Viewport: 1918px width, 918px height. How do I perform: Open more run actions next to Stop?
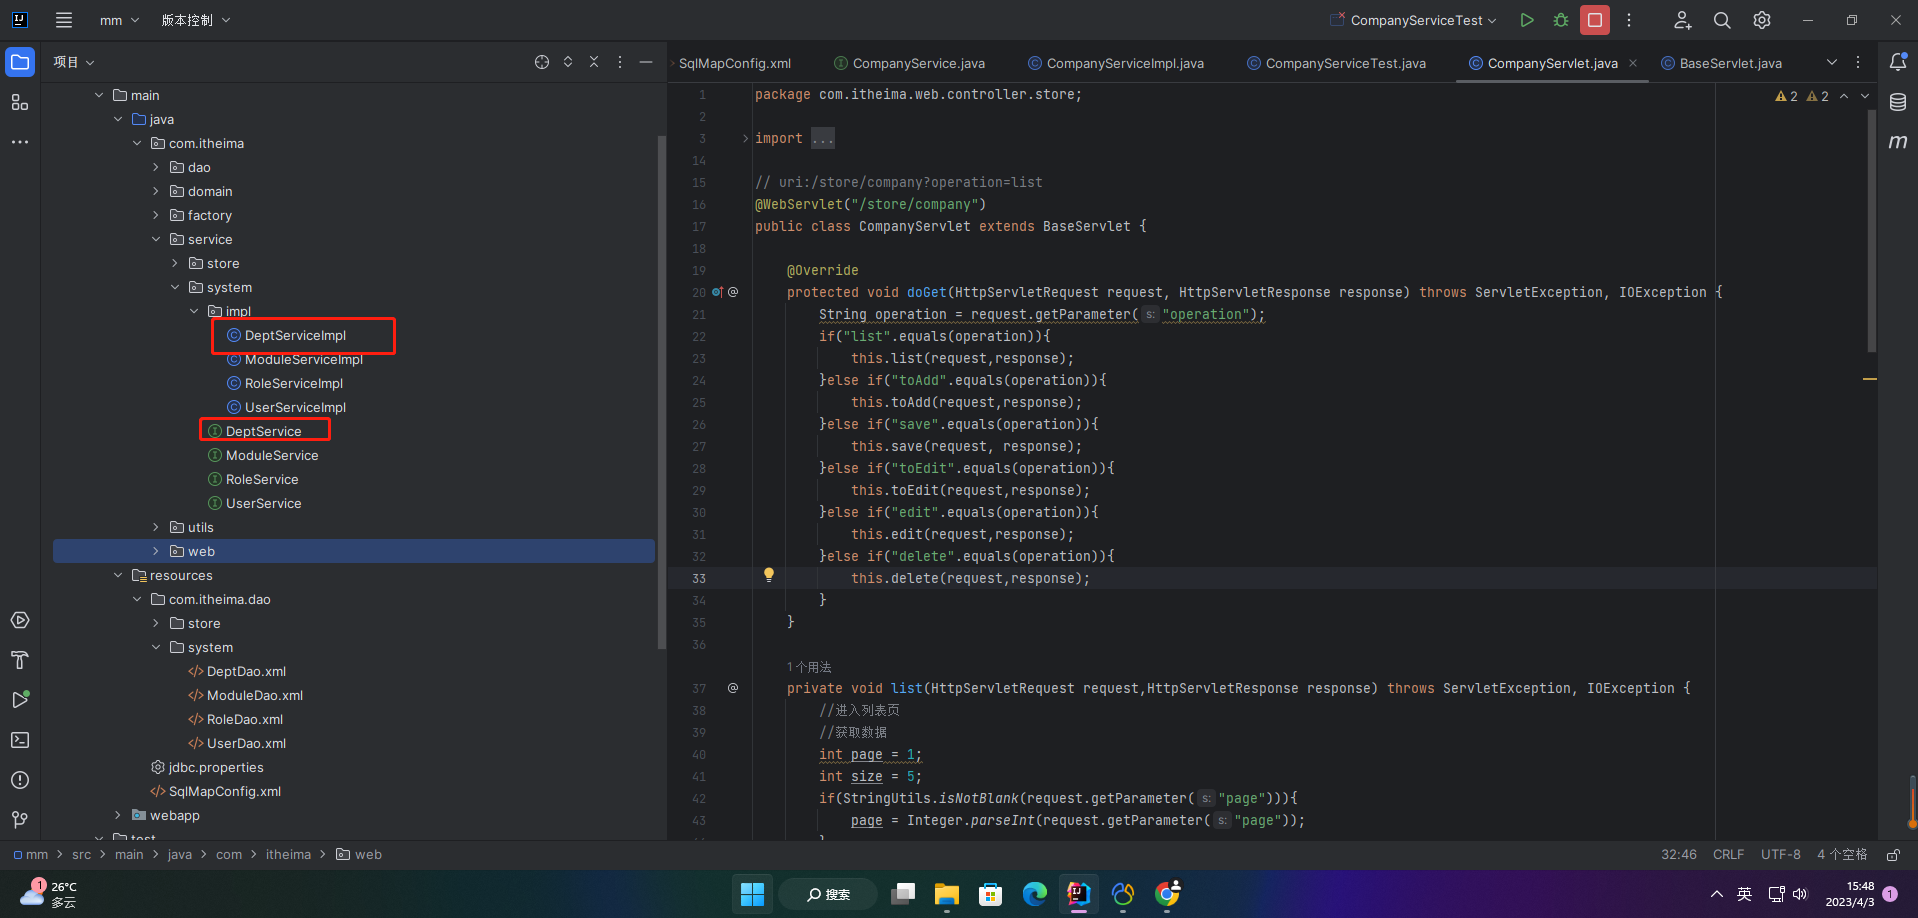1629,20
